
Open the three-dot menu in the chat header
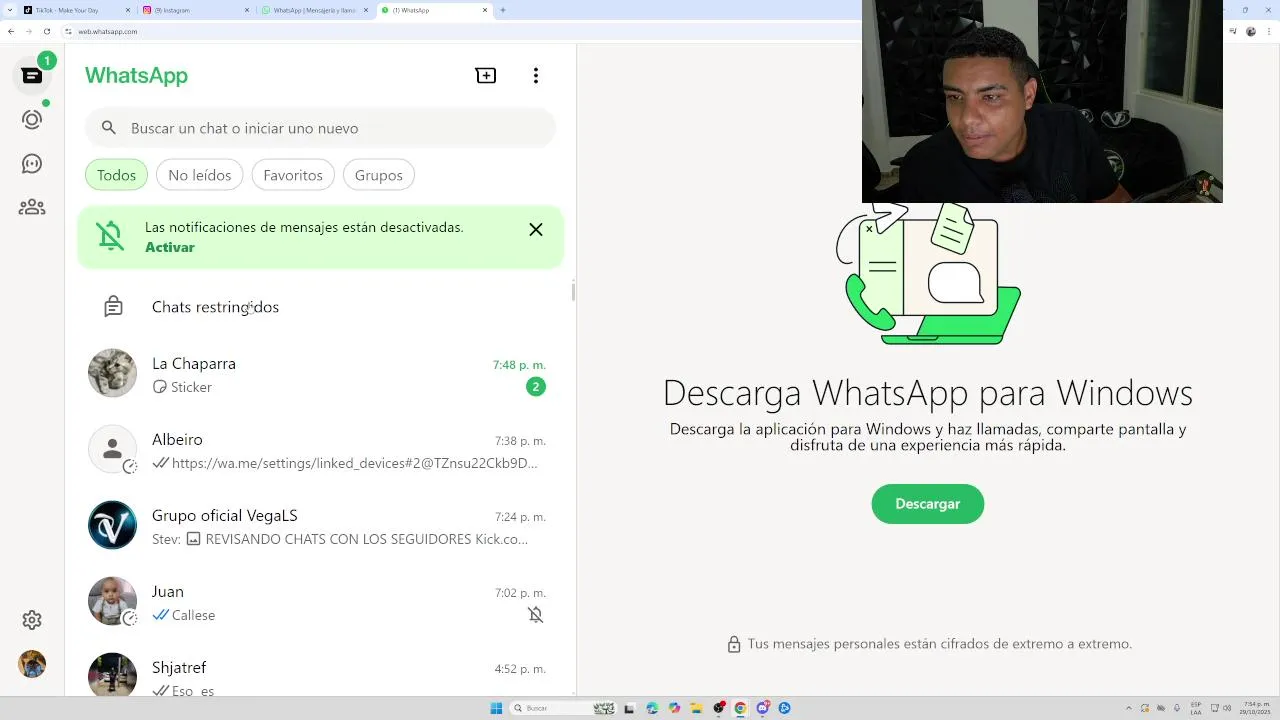pyautogui.click(x=536, y=76)
